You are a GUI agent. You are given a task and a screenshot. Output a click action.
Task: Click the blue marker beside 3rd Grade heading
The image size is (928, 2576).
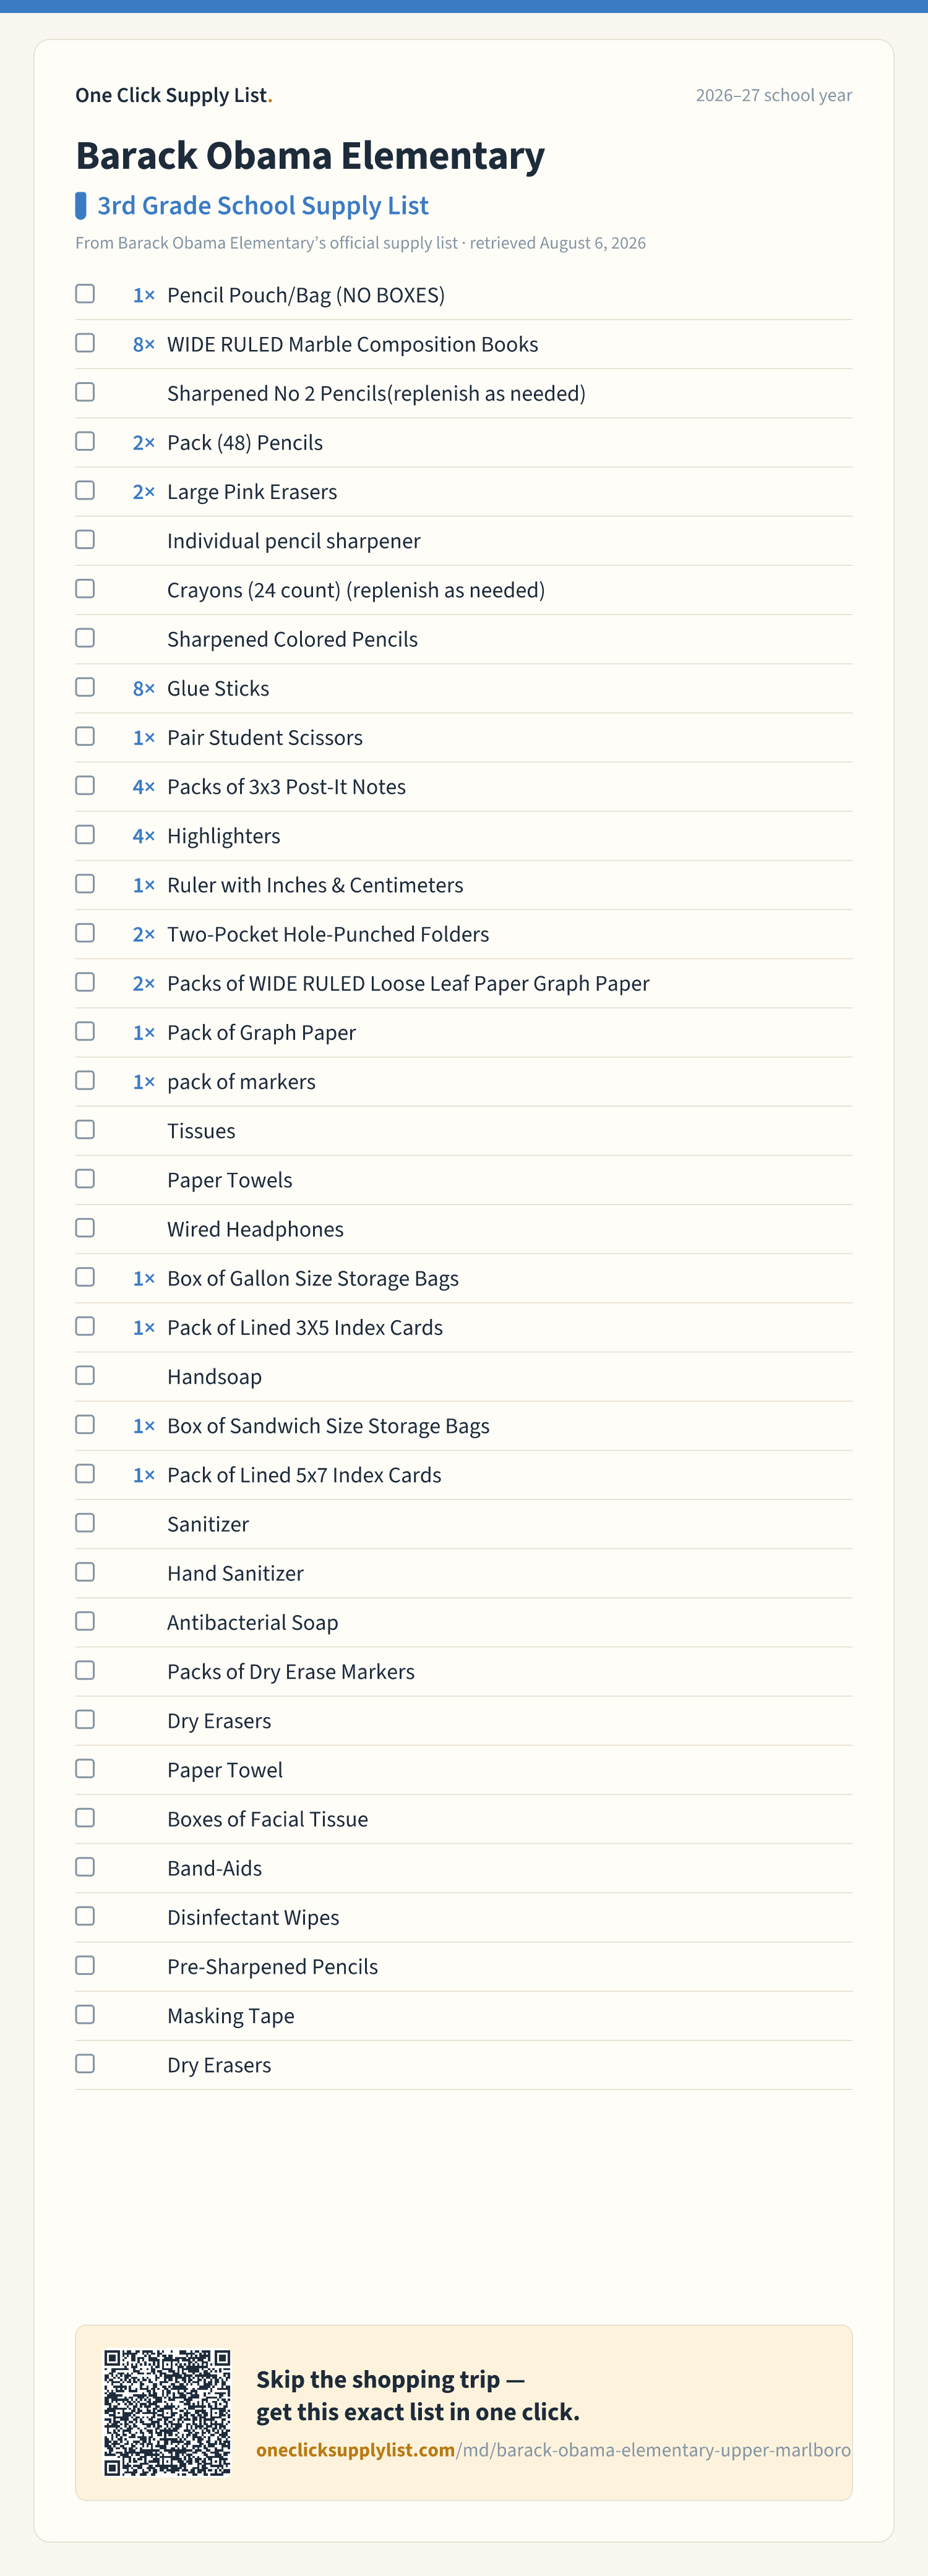point(81,206)
